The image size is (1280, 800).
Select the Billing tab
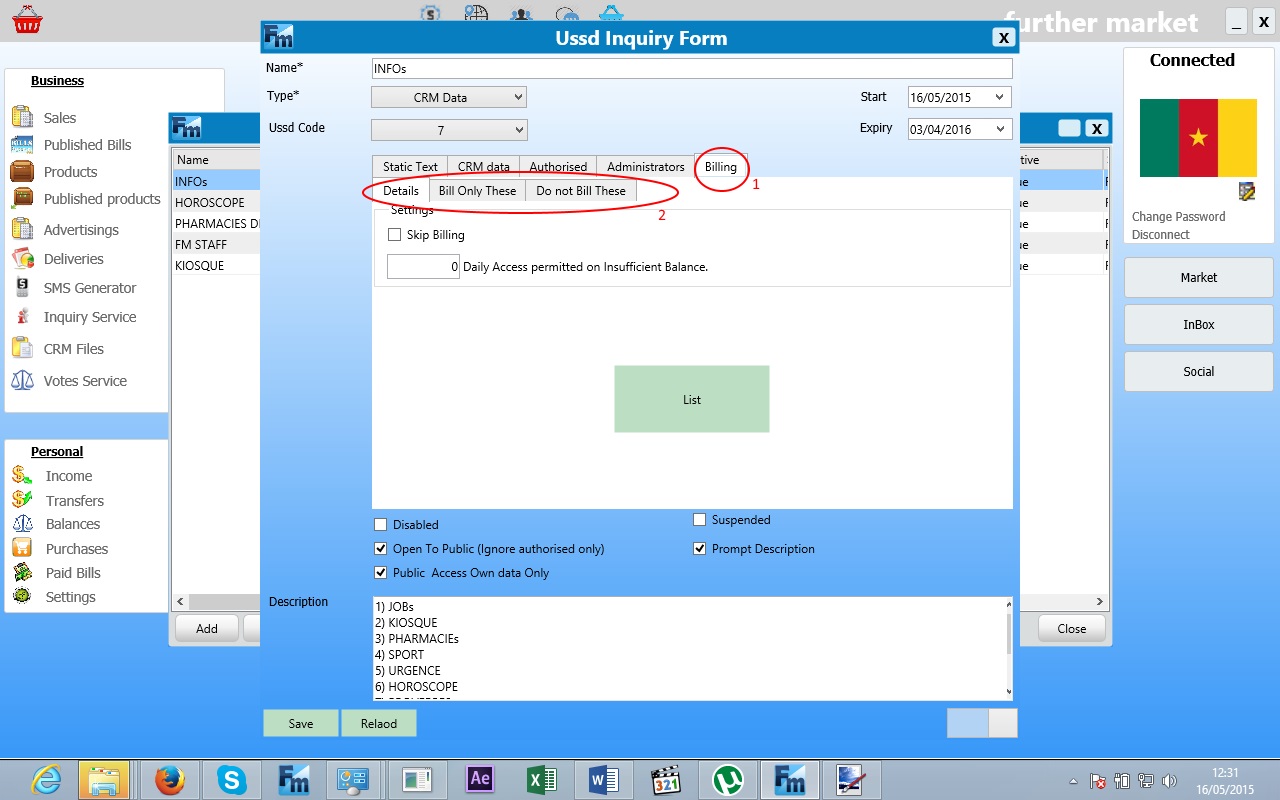pos(720,166)
